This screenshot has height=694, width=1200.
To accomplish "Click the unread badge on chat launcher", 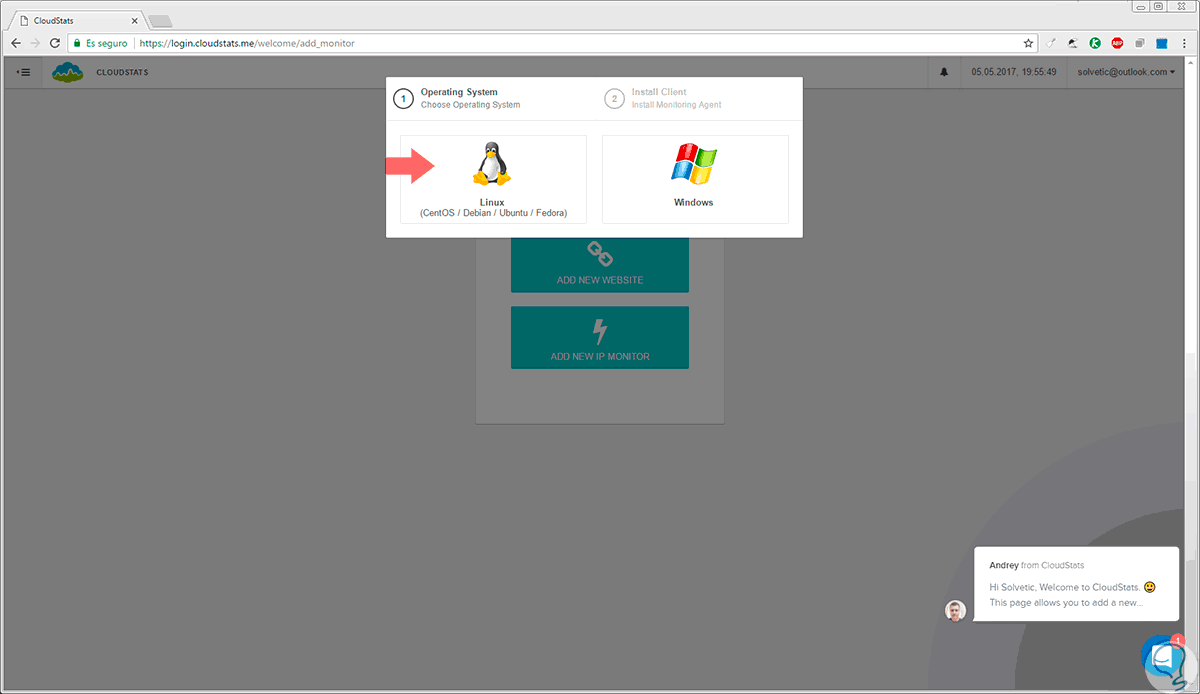I will [1178, 640].
